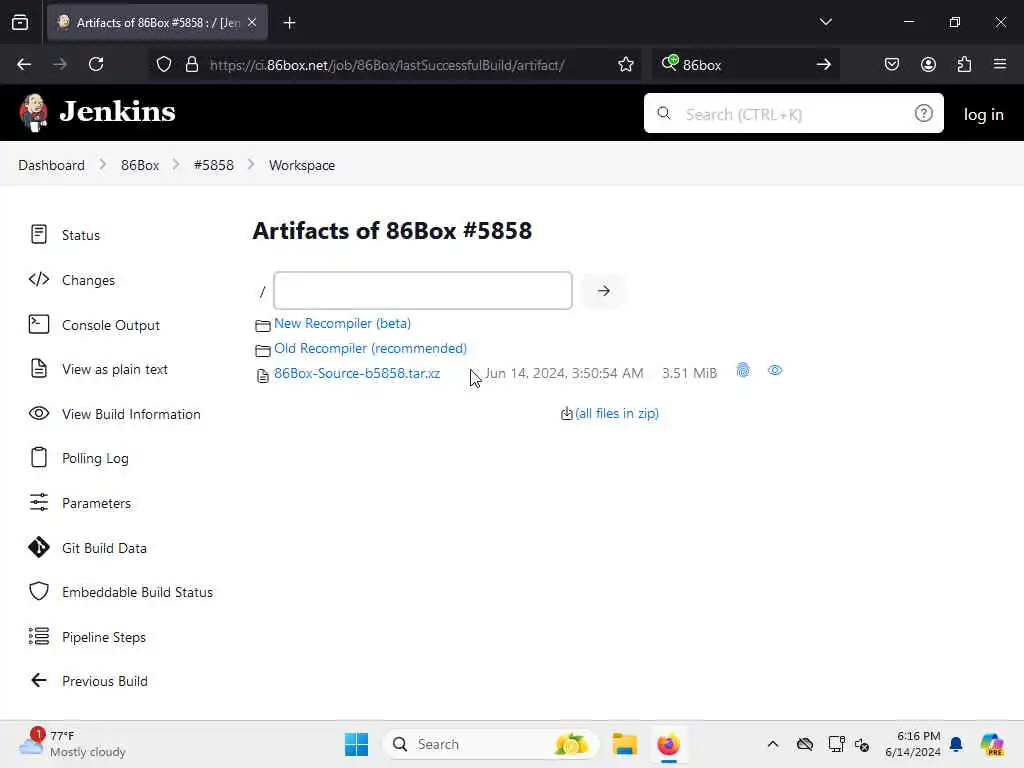Open the Firefox hamburger menu

(1000, 64)
